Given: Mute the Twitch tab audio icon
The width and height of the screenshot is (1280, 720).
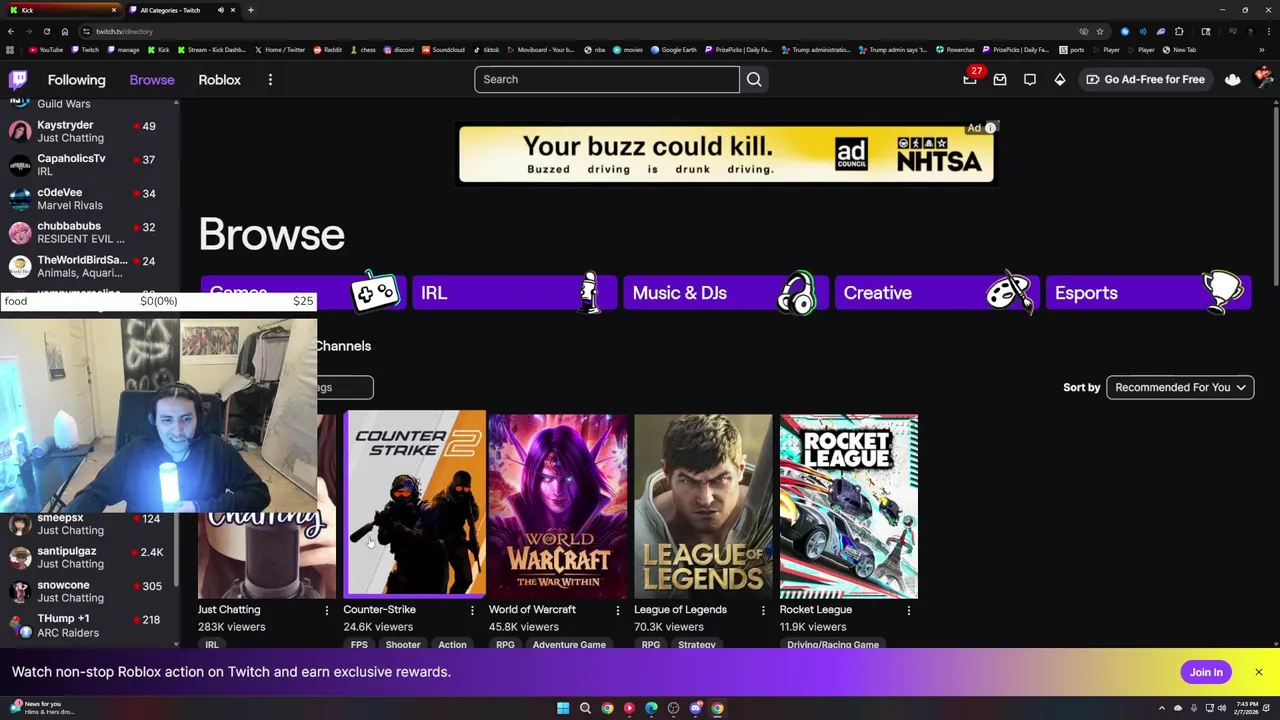Looking at the screenshot, I should (220, 10).
